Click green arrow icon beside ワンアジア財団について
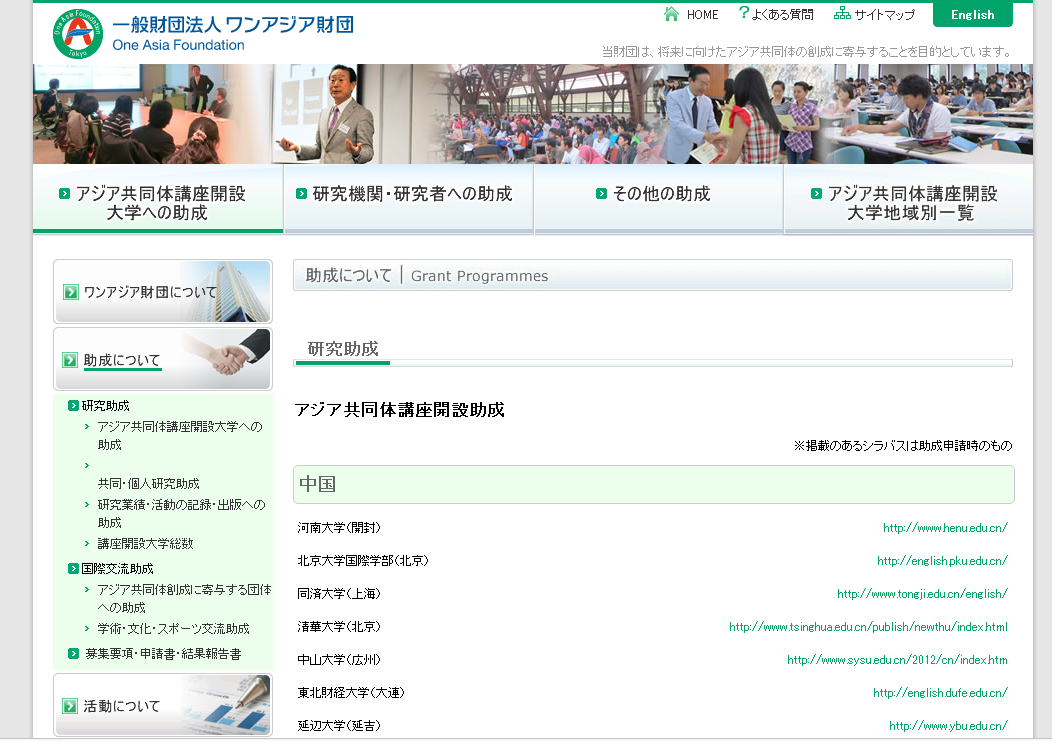Image resolution: width=1052 pixels, height=741 pixels. click(70, 292)
